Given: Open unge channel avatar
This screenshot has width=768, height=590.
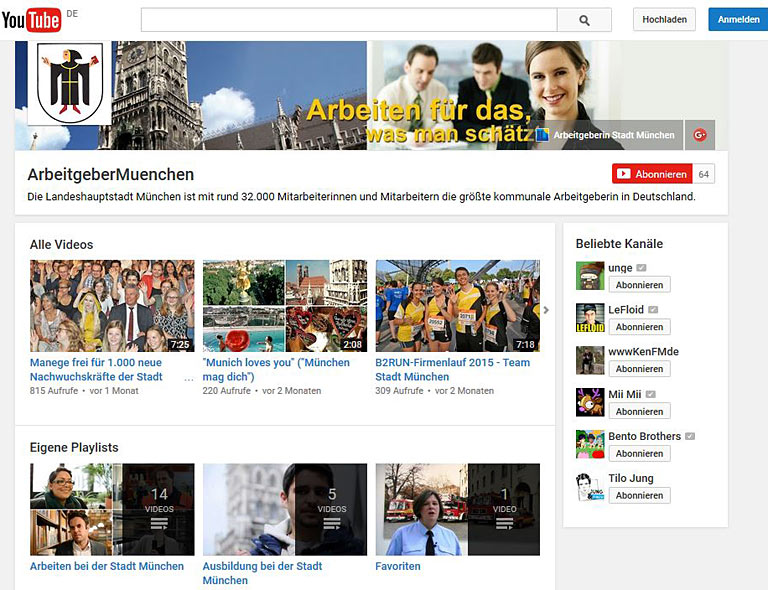Looking at the screenshot, I should point(590,276).
